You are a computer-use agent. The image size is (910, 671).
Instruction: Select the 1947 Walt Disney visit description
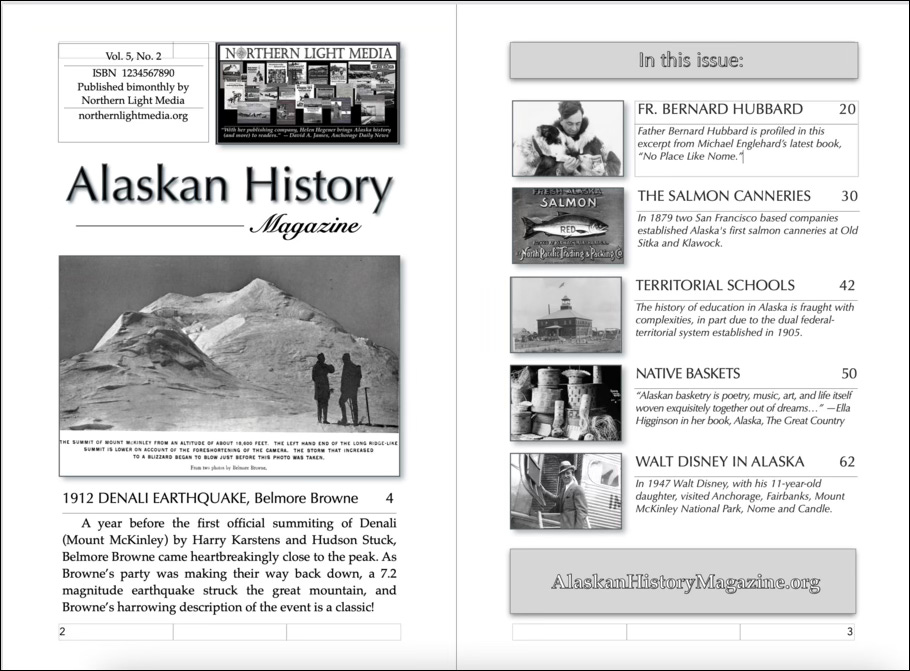click(740, 496)
